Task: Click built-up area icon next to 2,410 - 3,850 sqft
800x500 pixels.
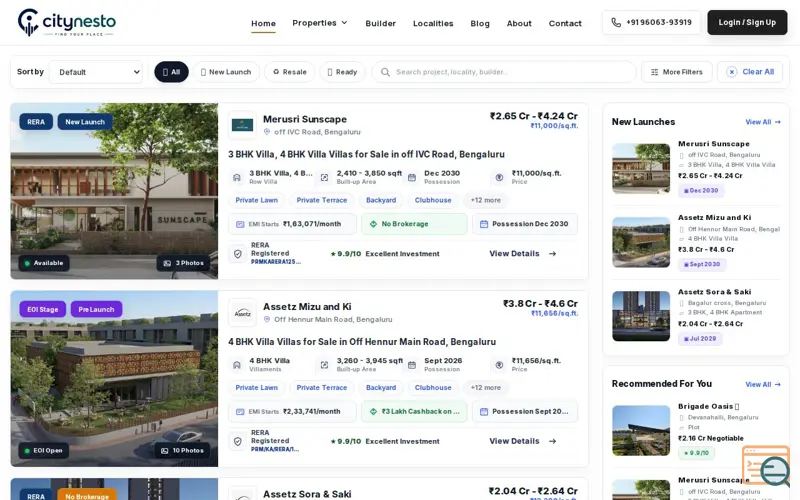Action: (x=324, y=178)
